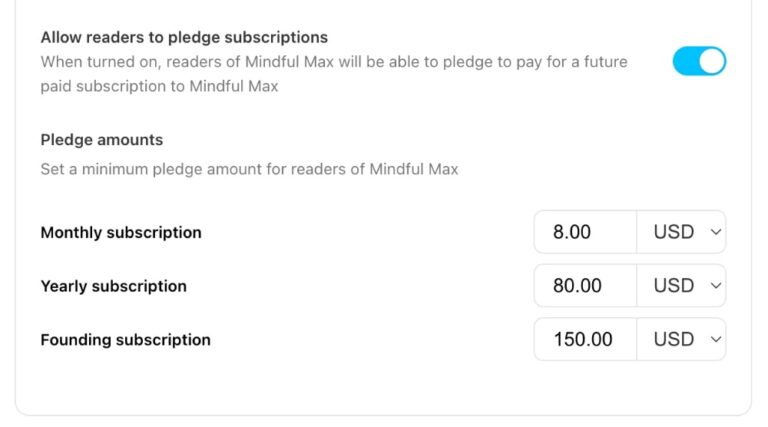Click the USD text in the Monthly row
Image resolution: width=768 pixels, height=427 pixels.
(673, 232)
